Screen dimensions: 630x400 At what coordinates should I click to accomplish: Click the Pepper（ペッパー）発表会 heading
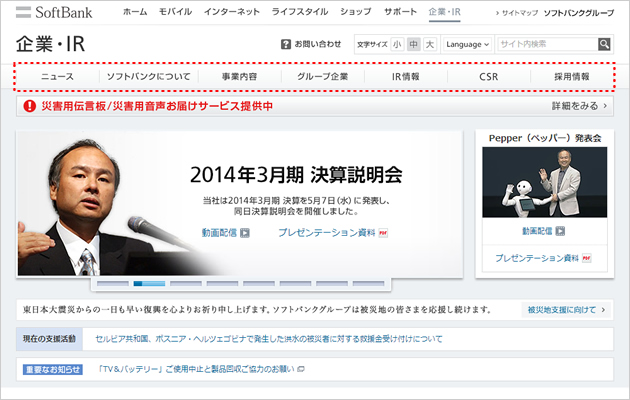click(x=545, y=138)
